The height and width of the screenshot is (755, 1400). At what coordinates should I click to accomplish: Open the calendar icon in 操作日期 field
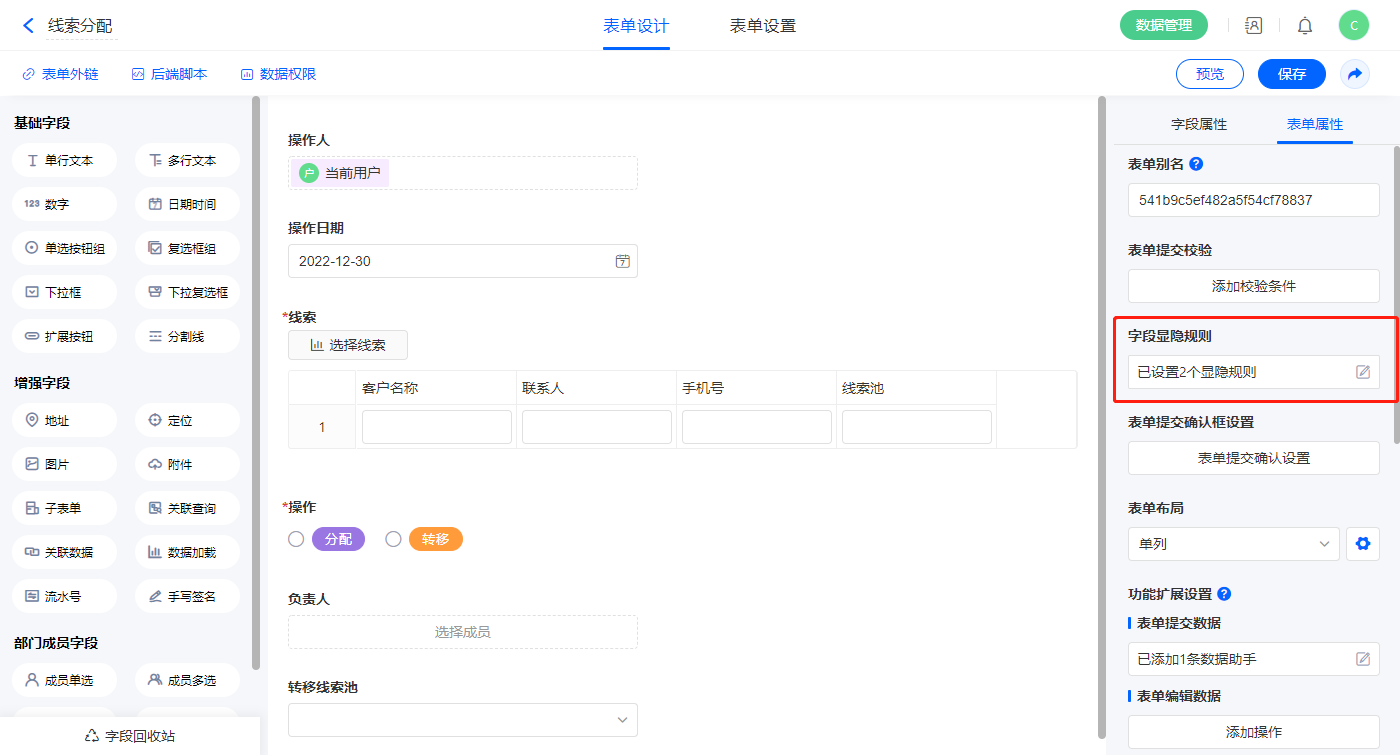[622, 261]
